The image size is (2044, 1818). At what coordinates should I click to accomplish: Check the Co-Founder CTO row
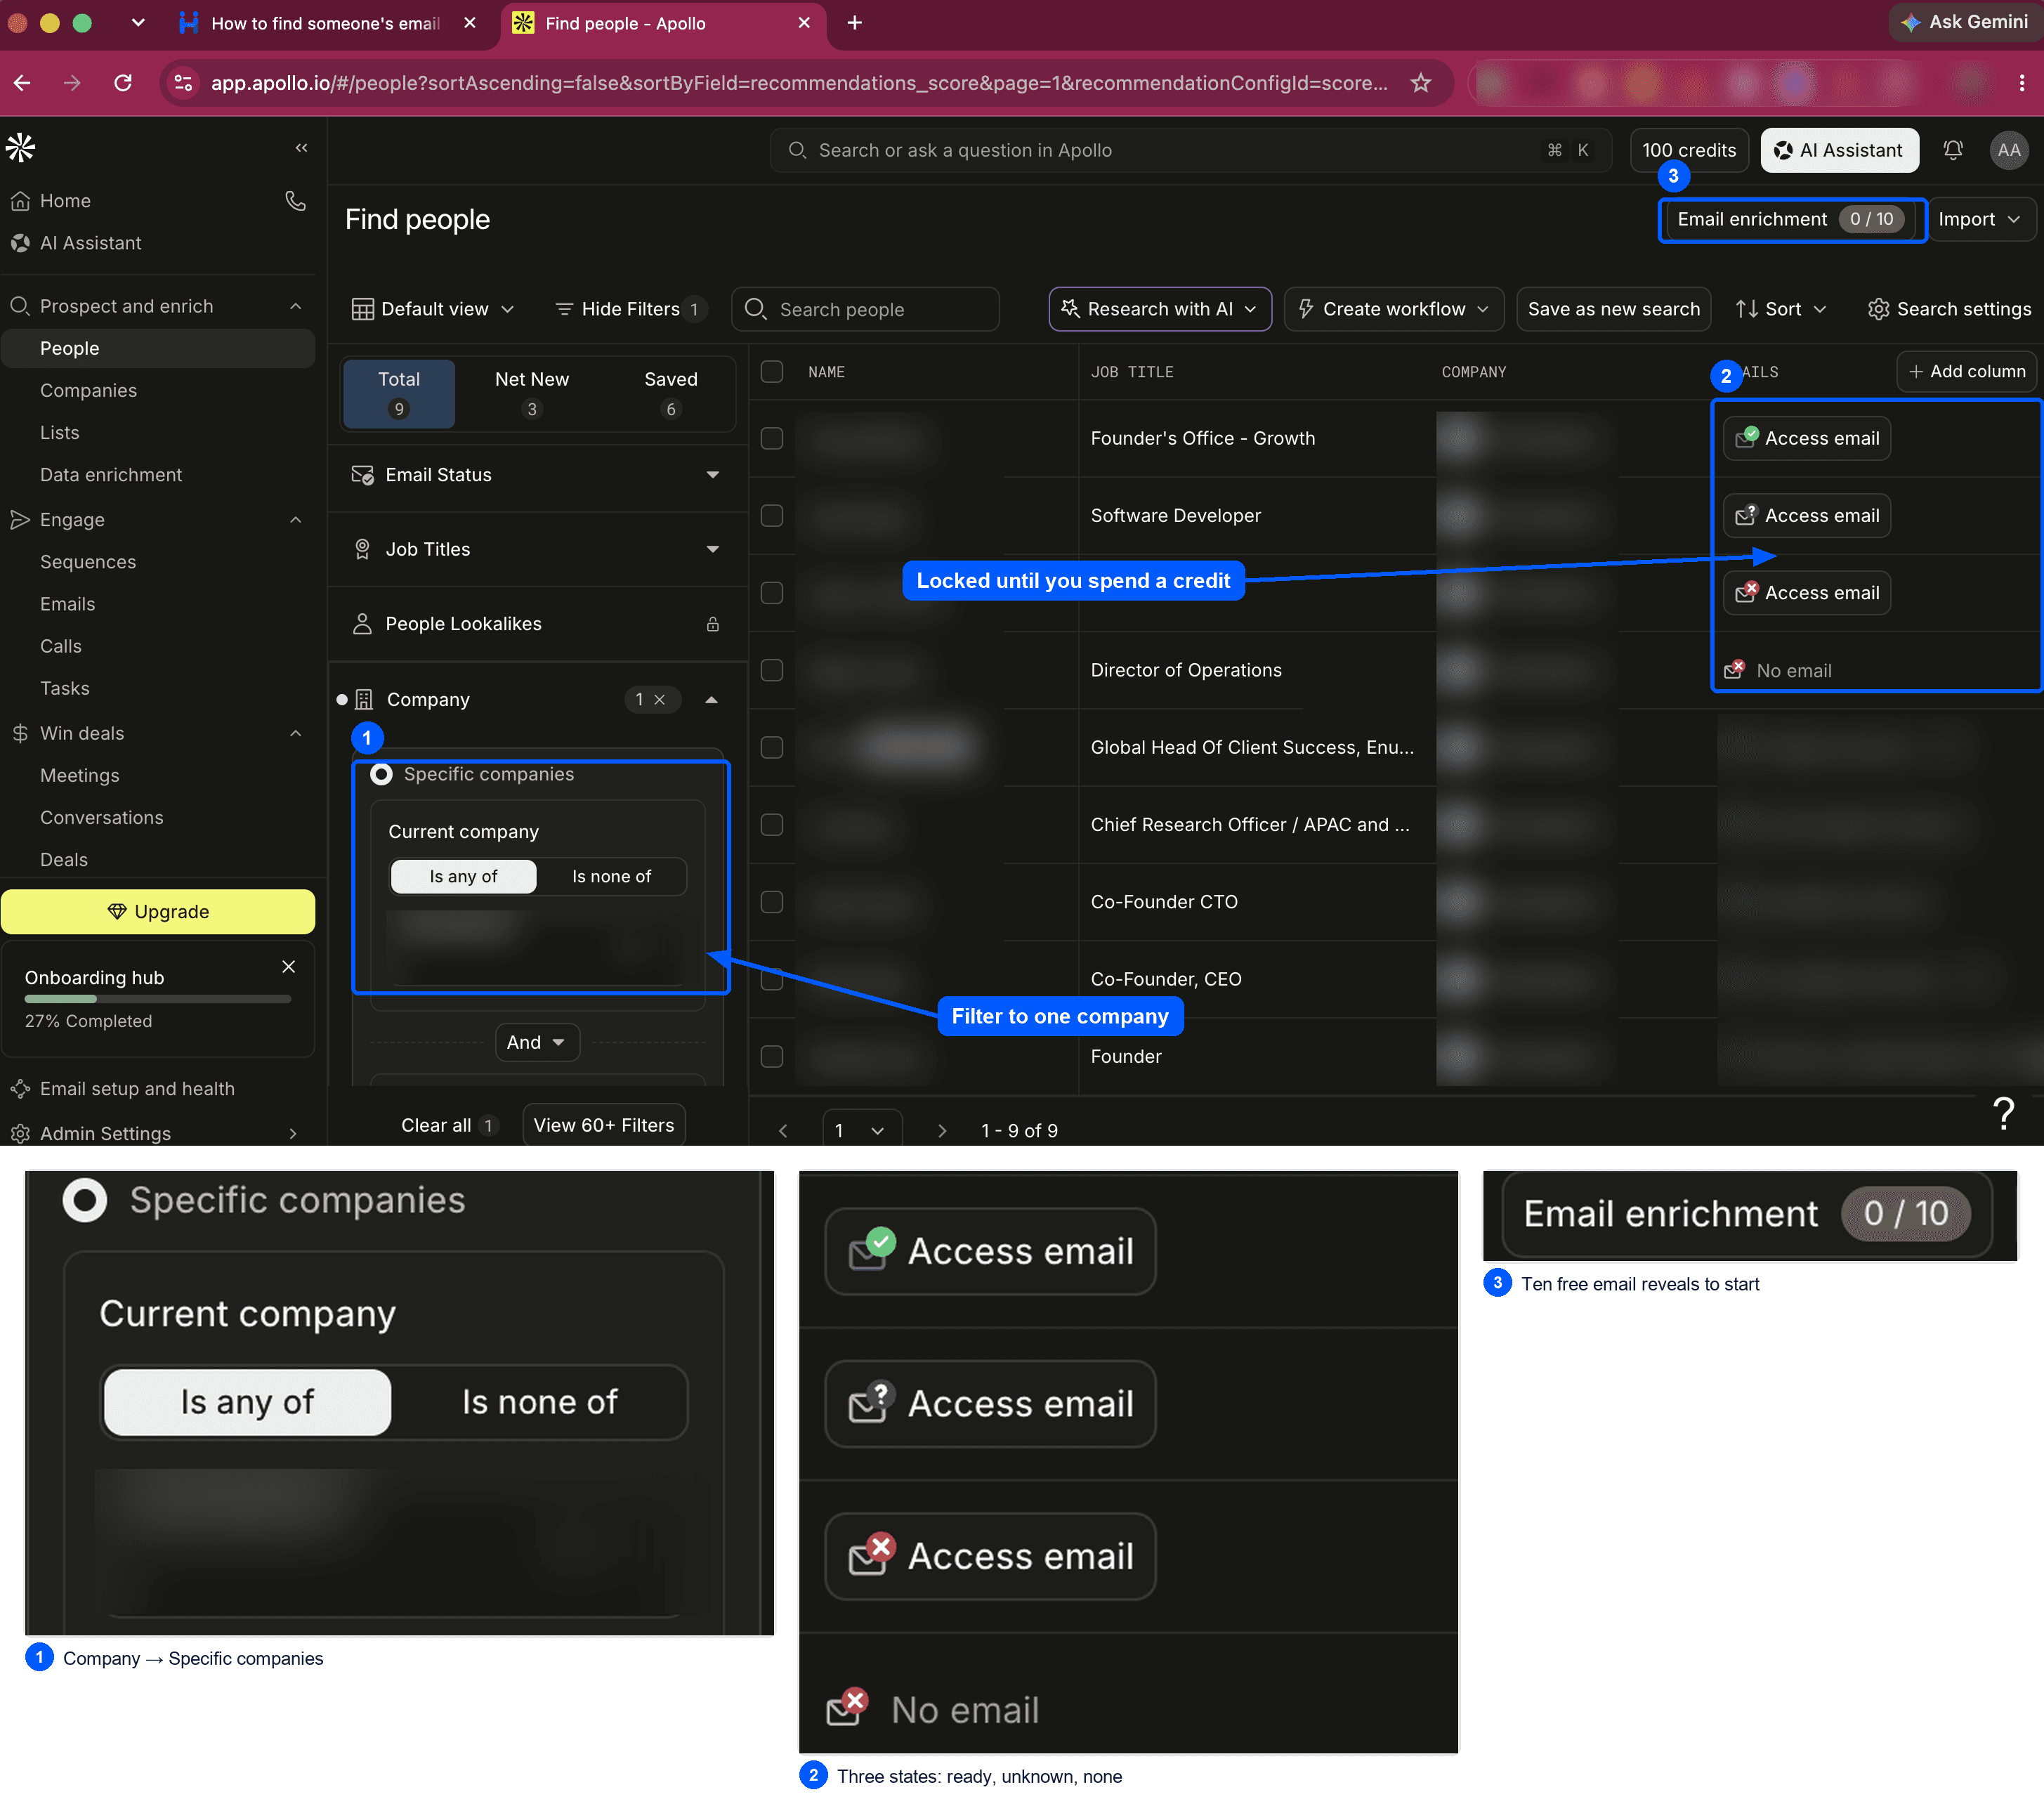click(772, 902)
